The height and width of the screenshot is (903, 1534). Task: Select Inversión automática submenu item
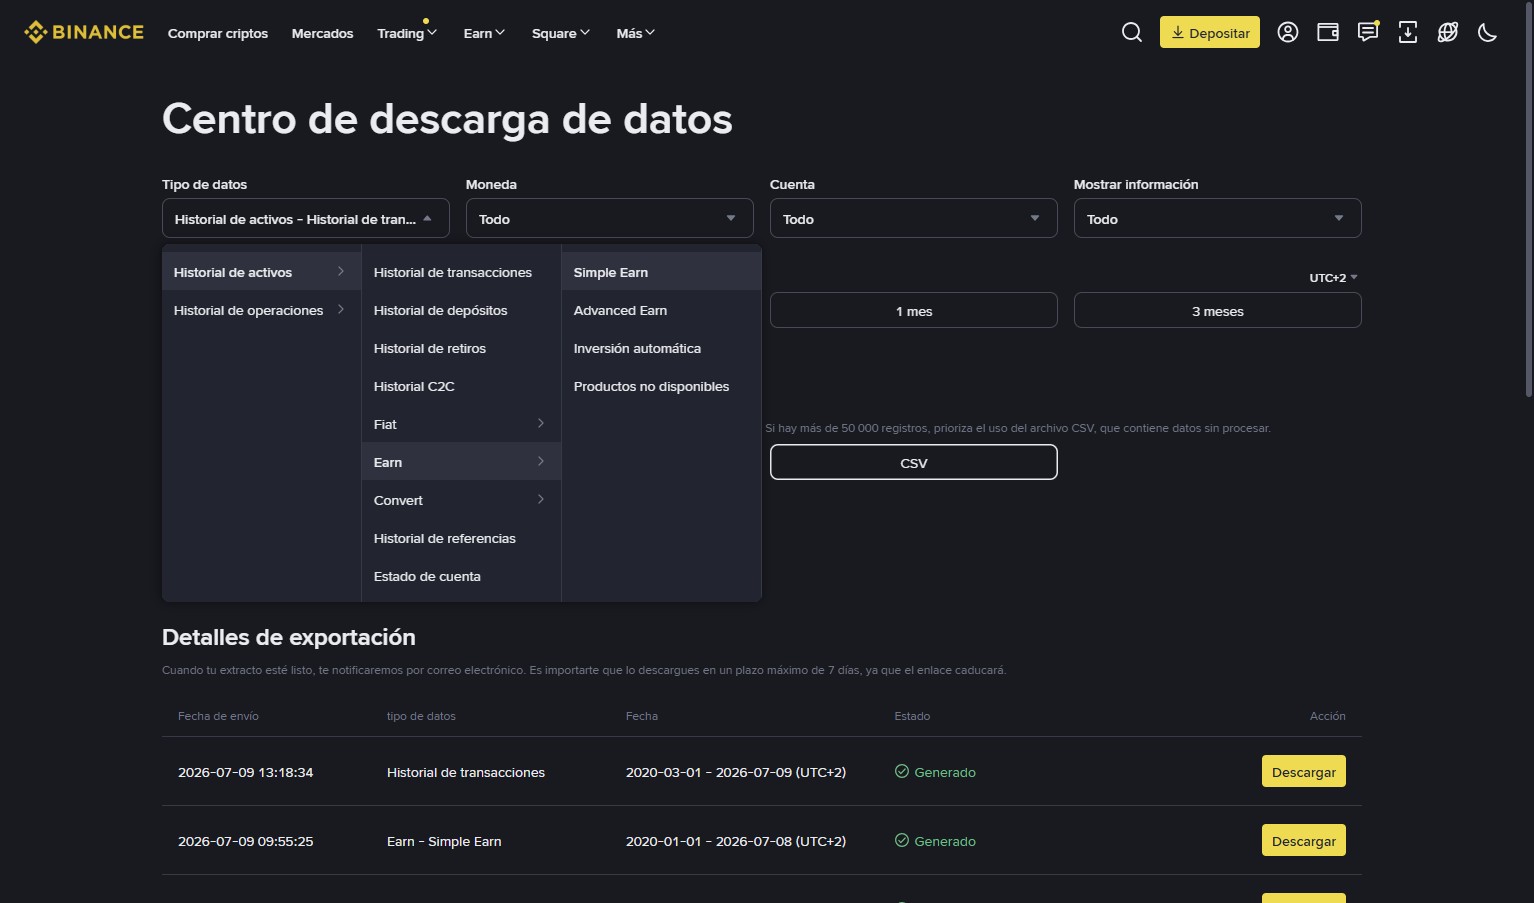[x=661, y=348]
